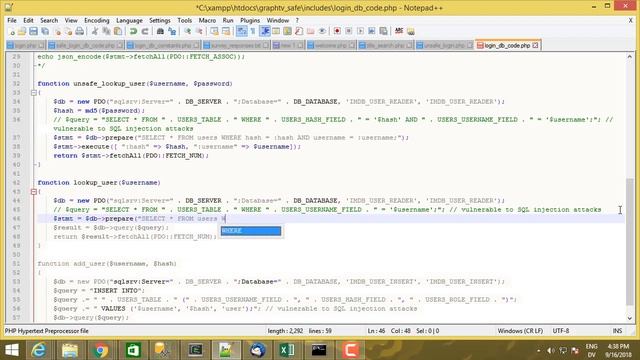This screenshot has height=360, width=640.
Task: Close the current document via the Close toolbar icon
Action: 58,31
